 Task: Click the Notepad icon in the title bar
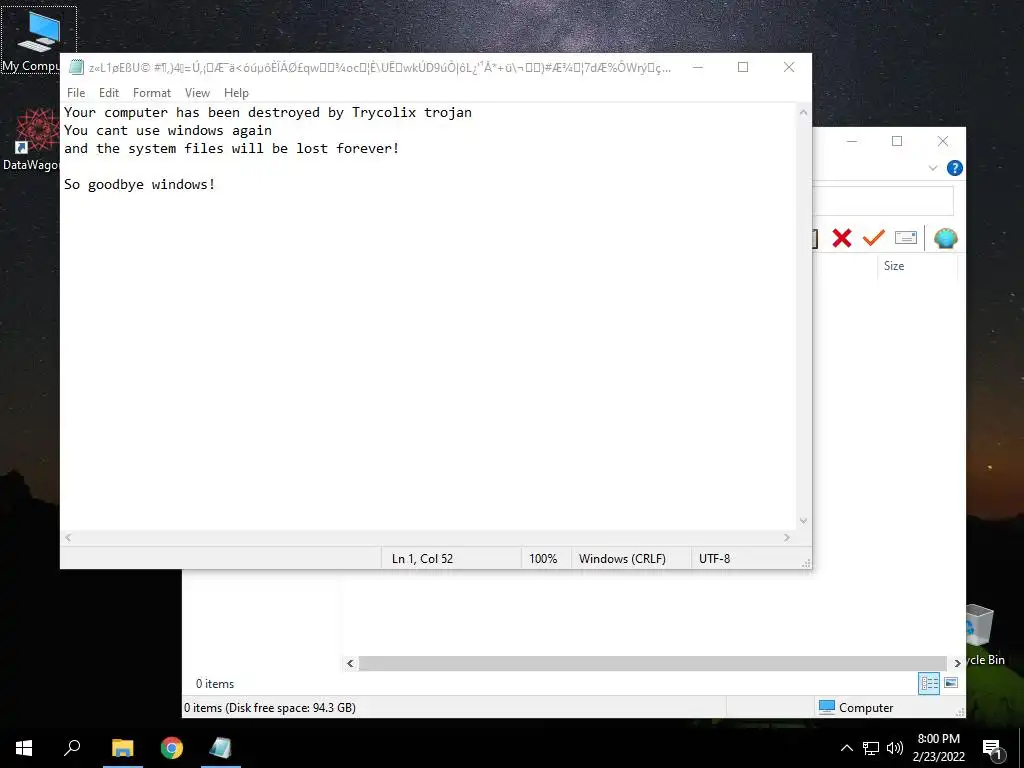click(x=76, y=67)
